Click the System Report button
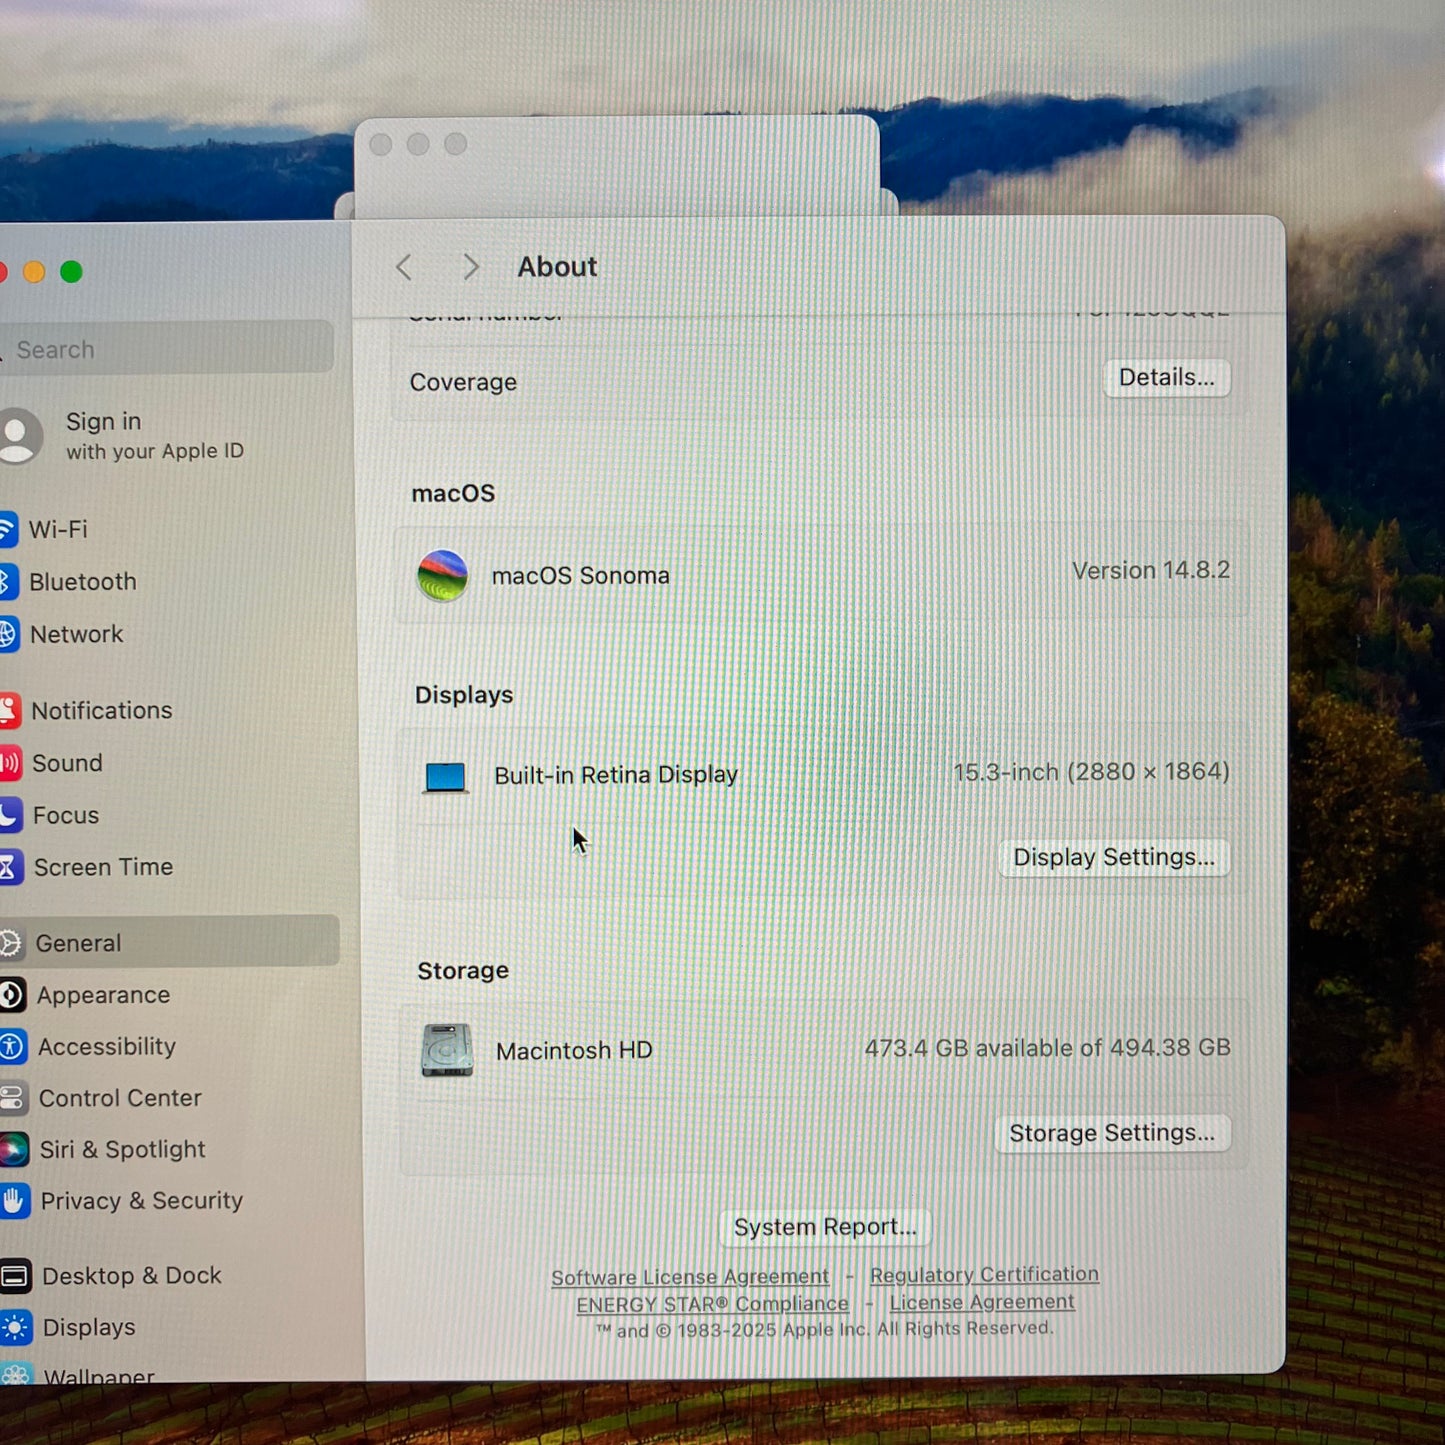The width and height of the screenshot is (1445, 1445). [x=824, y=1227]
